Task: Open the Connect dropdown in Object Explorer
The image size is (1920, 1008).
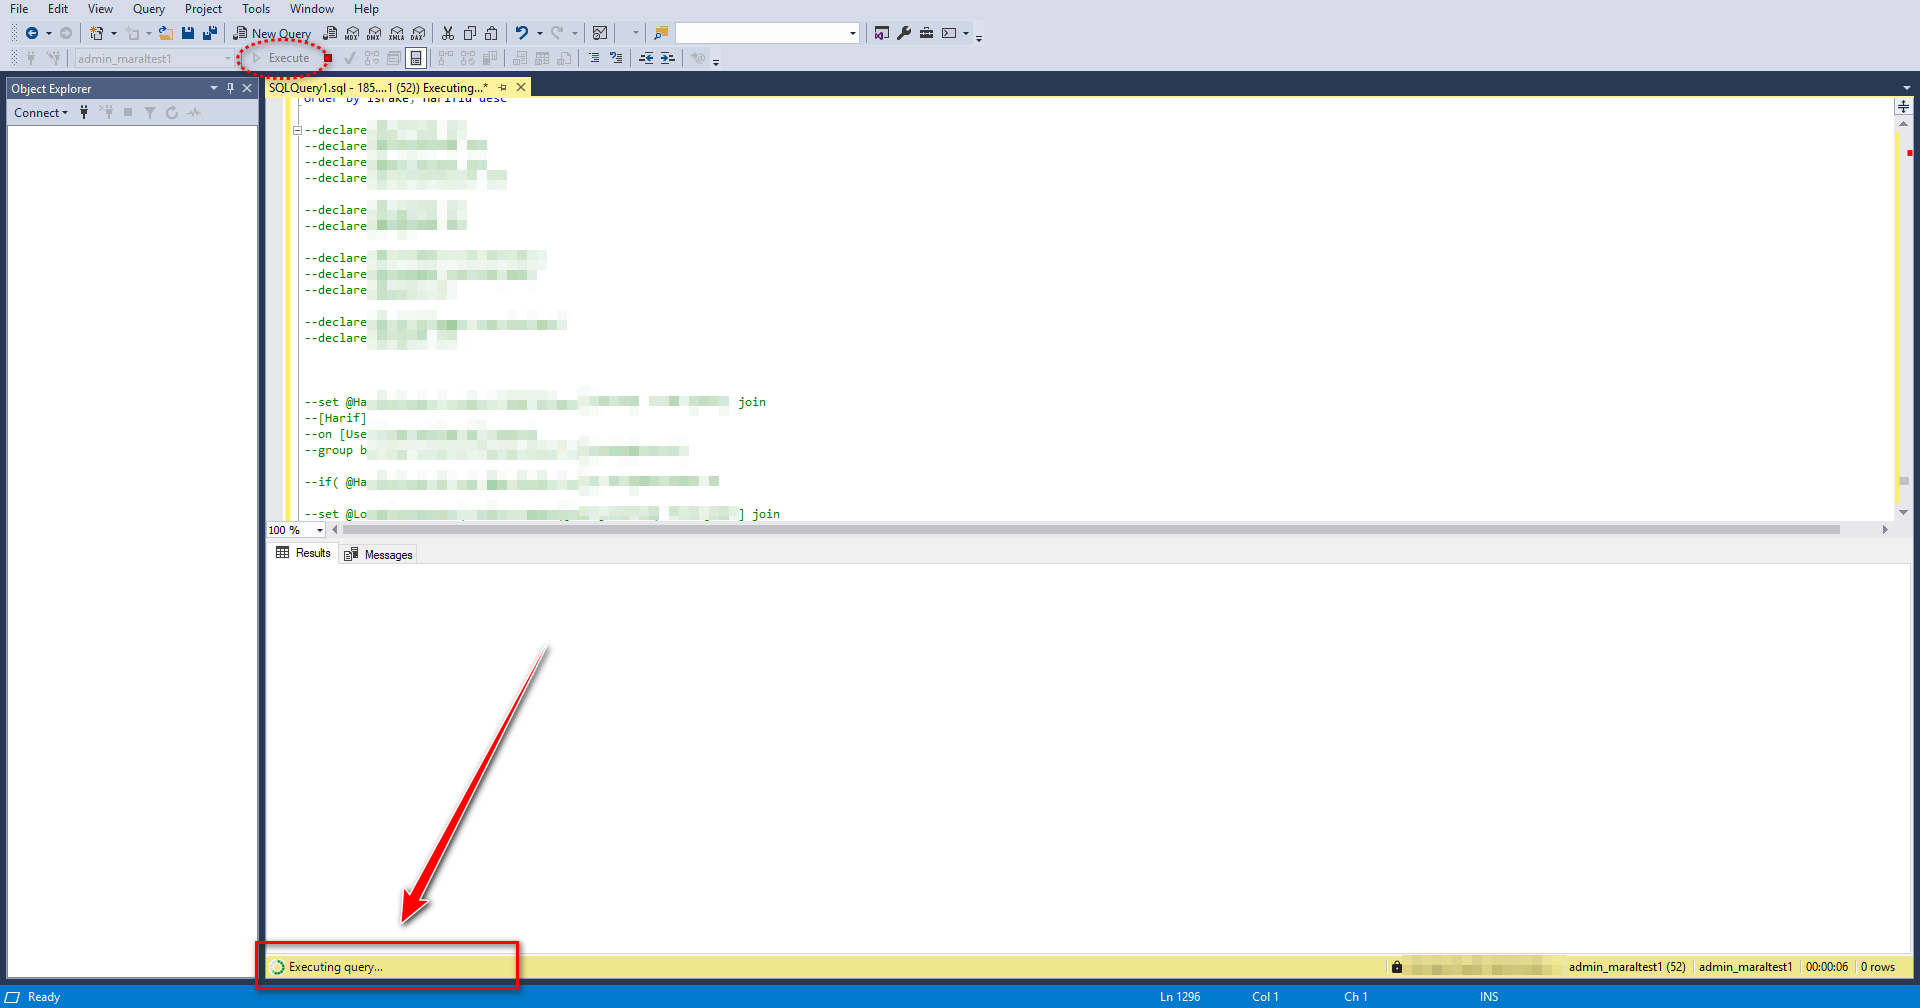Action: [x=40, y=112]
